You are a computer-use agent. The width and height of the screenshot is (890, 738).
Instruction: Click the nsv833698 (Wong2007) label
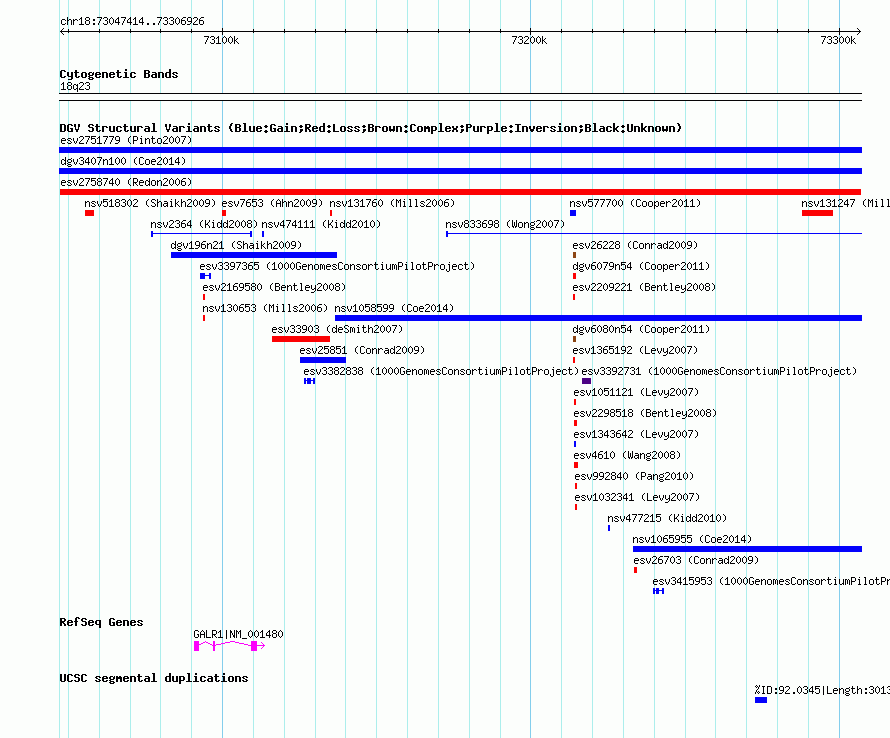pos(505,224)
